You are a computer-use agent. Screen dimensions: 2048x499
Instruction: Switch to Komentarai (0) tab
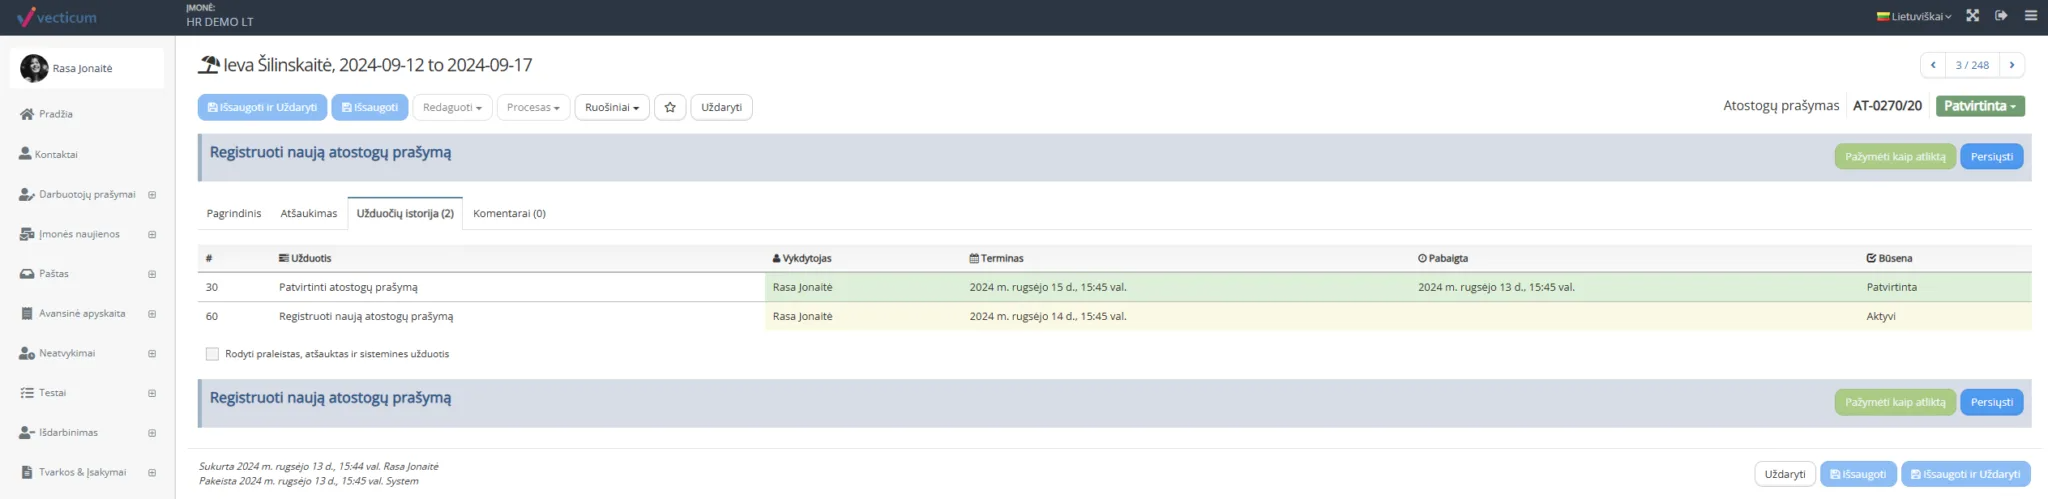tap(509, 214)
